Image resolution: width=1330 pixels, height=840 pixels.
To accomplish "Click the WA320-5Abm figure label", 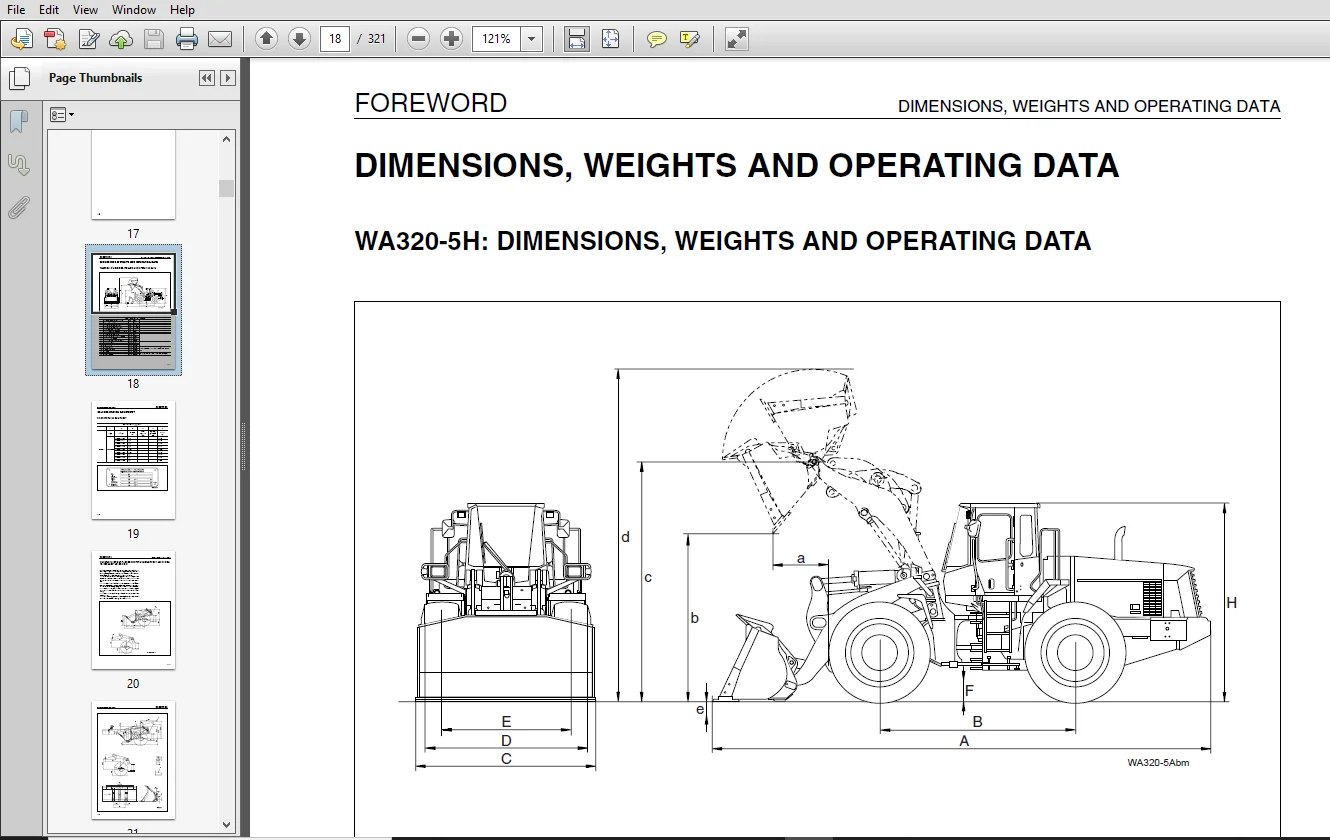I will point(1158,763).
